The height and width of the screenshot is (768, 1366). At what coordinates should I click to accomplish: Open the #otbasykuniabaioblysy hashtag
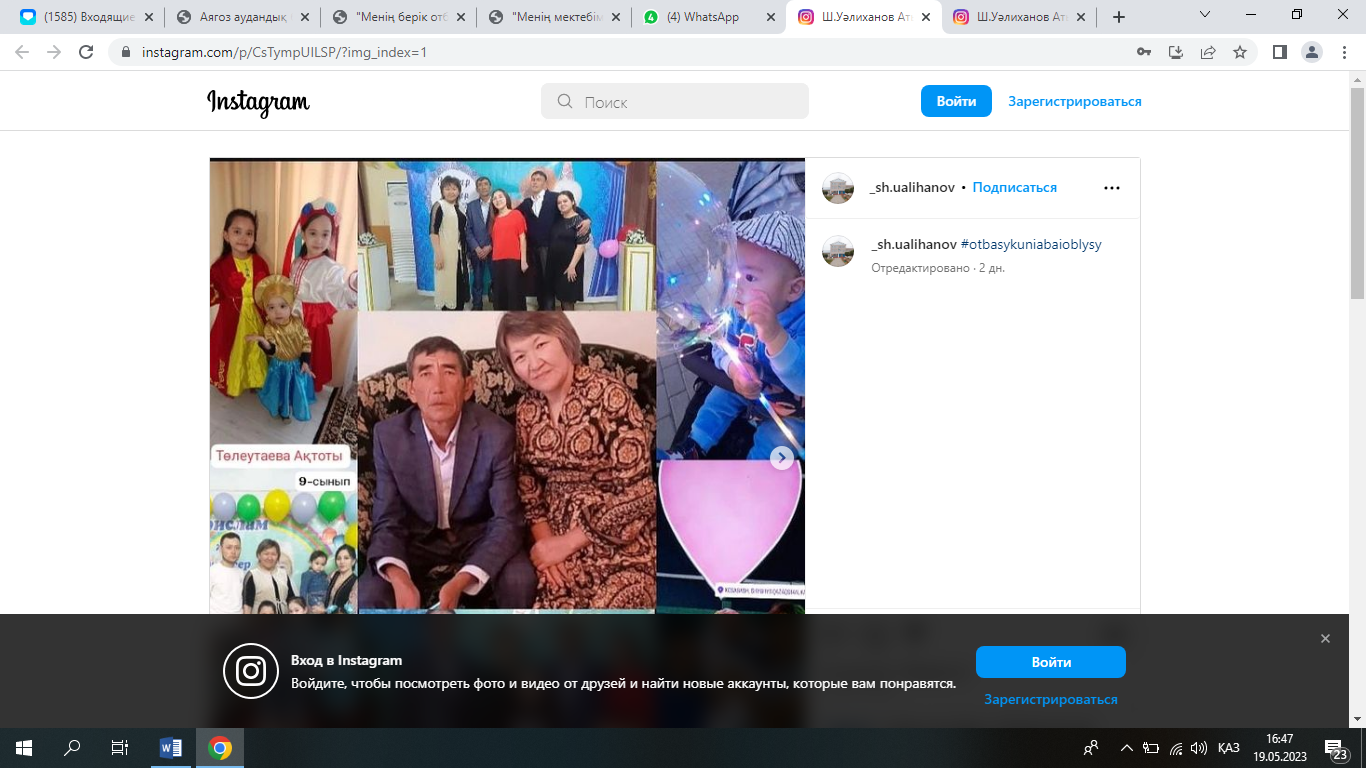(x=1031, y=244)
